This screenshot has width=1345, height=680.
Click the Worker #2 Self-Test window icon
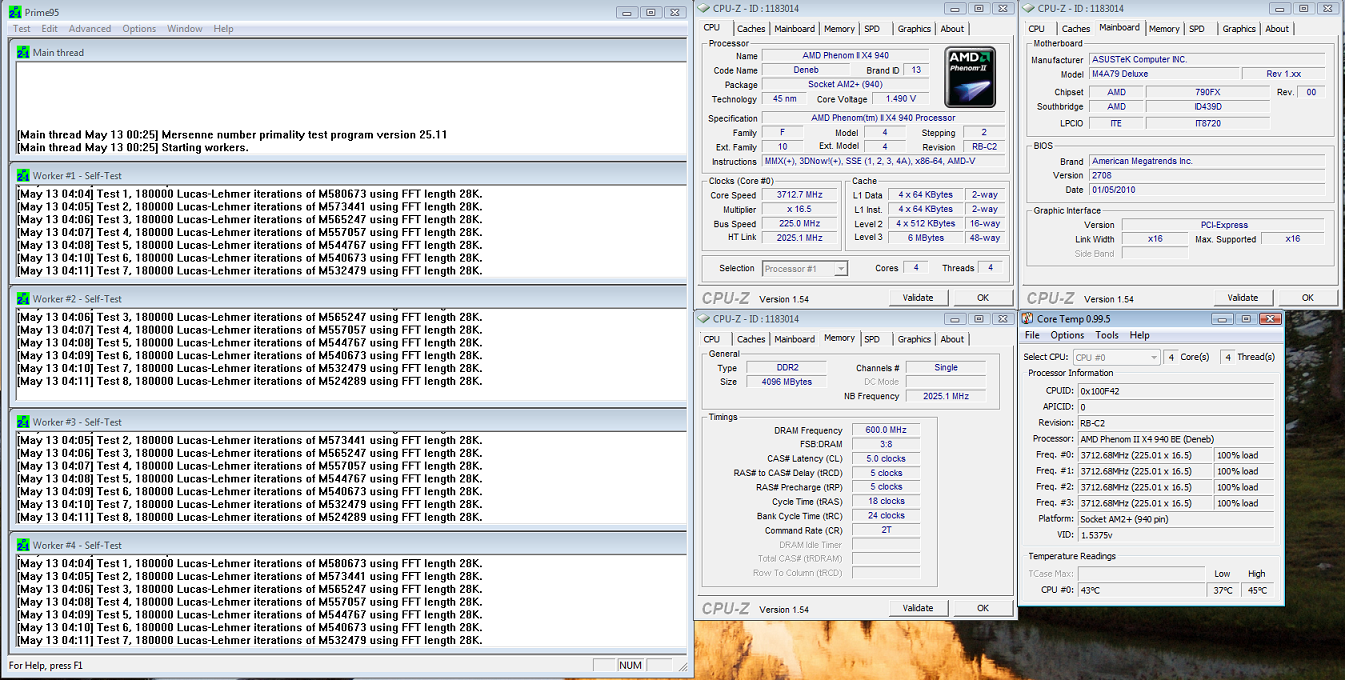[23, 298]
